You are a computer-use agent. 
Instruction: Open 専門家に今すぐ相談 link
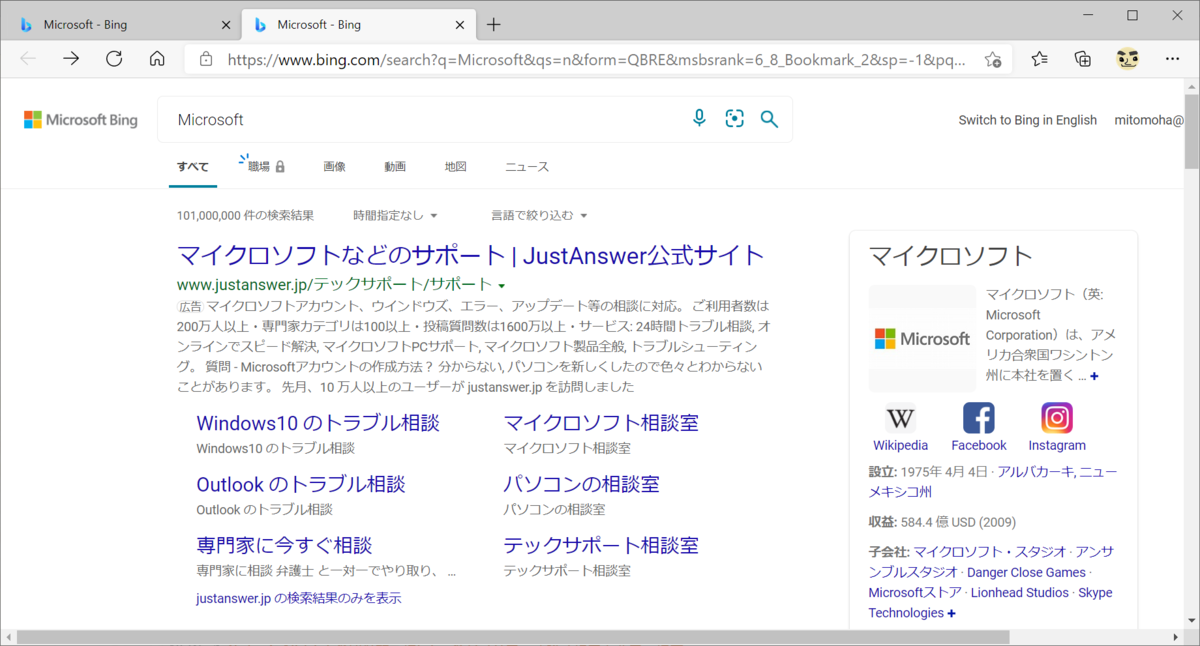pyautogui.click(x=284, y=545)
